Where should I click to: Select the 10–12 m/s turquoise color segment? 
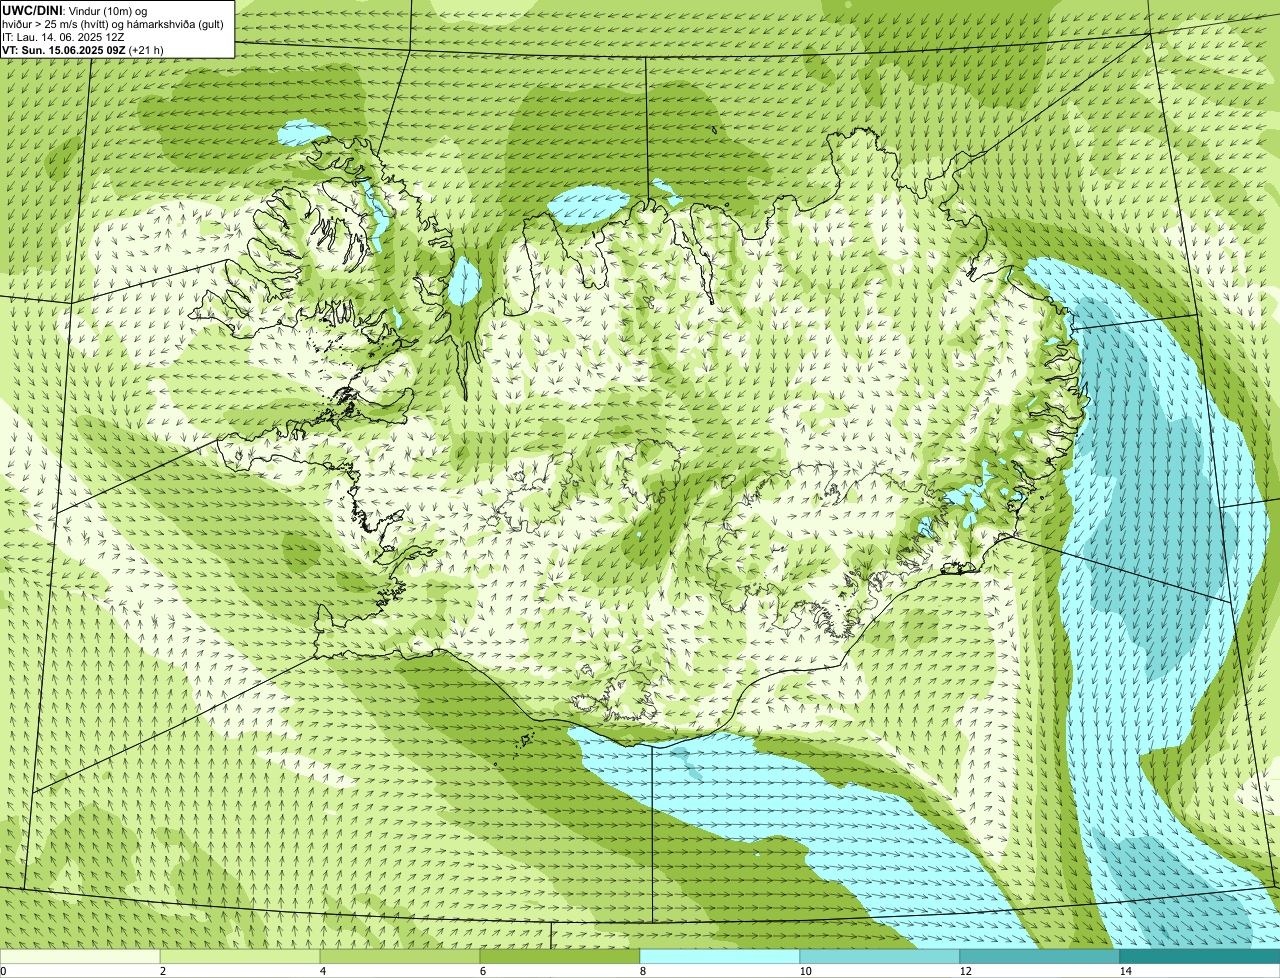click(880, 956)
